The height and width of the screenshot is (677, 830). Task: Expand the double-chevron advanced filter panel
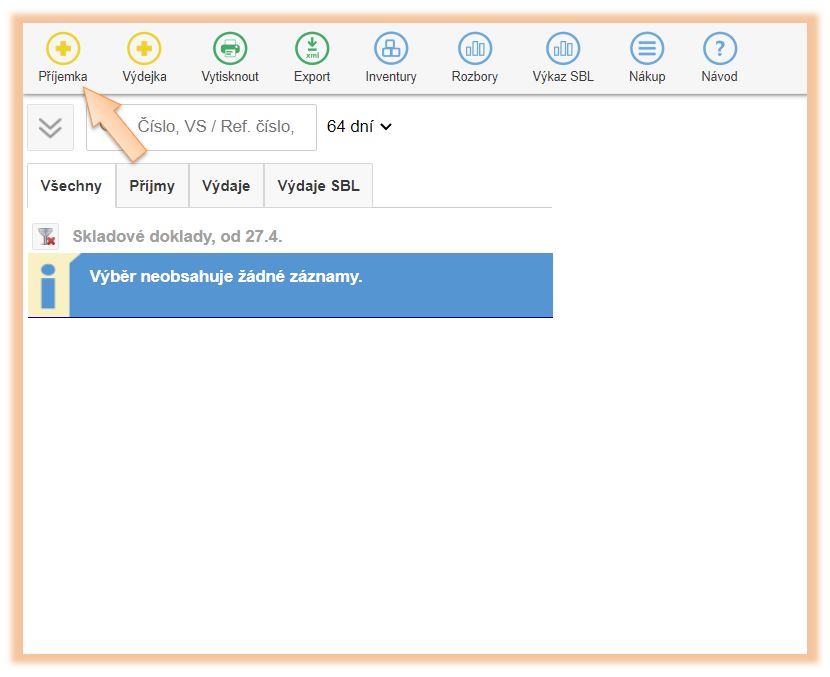point(50,127)
